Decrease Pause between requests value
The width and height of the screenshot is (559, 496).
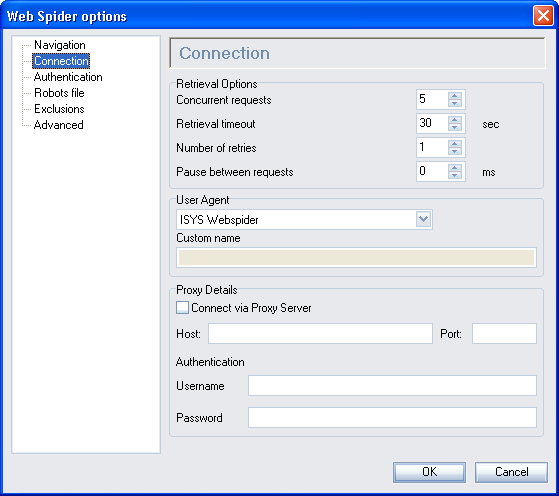(455, 175)
